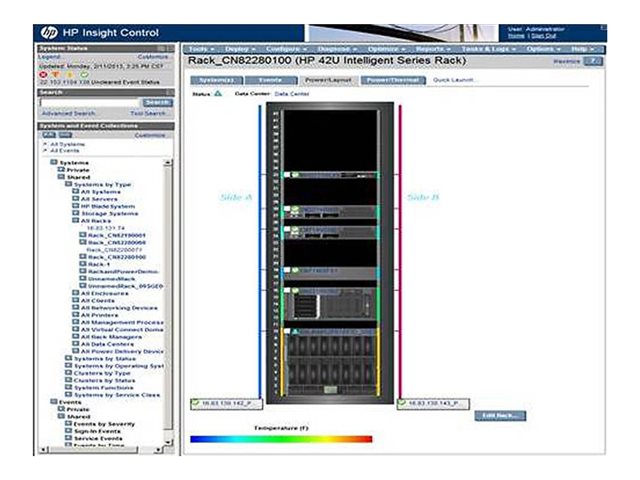
Task: Click into the search text field
Action: 90,102
